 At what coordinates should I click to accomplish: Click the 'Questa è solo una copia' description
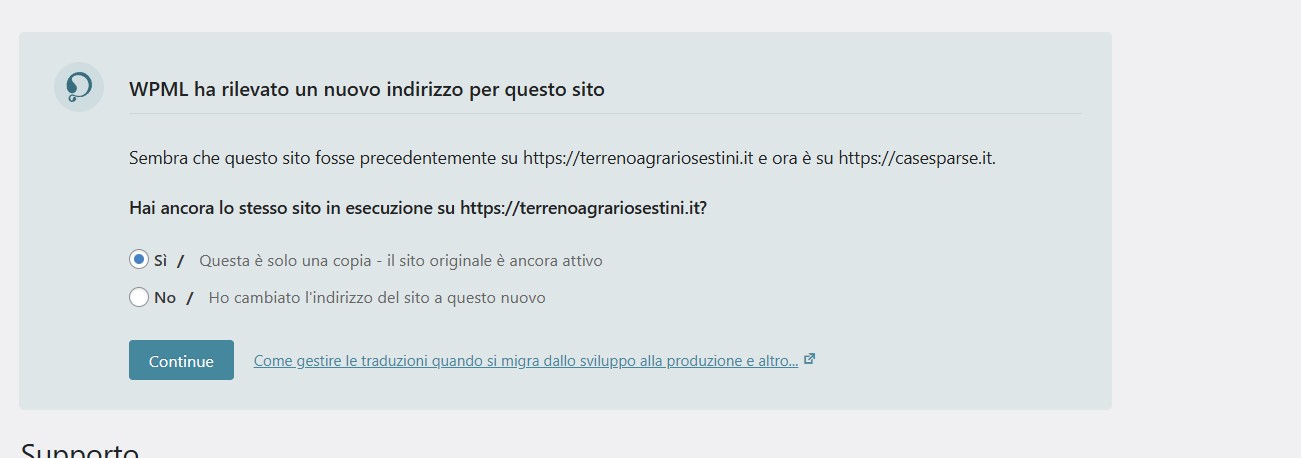click(401, 260)
